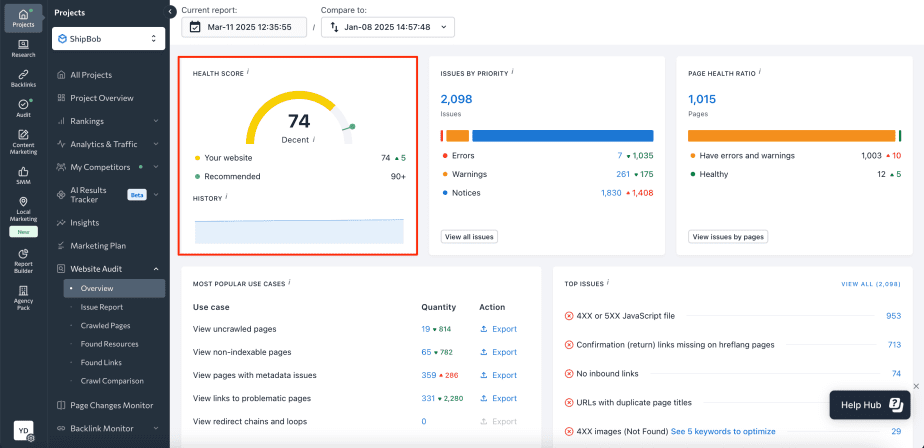Open the ShipBob project selector dropdown
Viewport: 924px width, 448px height.
point(108,38)
